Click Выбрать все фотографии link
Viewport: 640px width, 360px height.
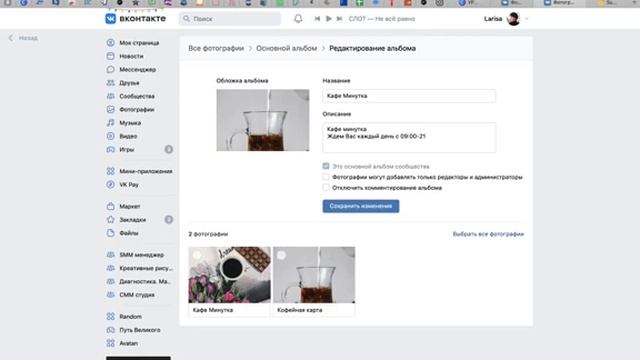(488, 234)
